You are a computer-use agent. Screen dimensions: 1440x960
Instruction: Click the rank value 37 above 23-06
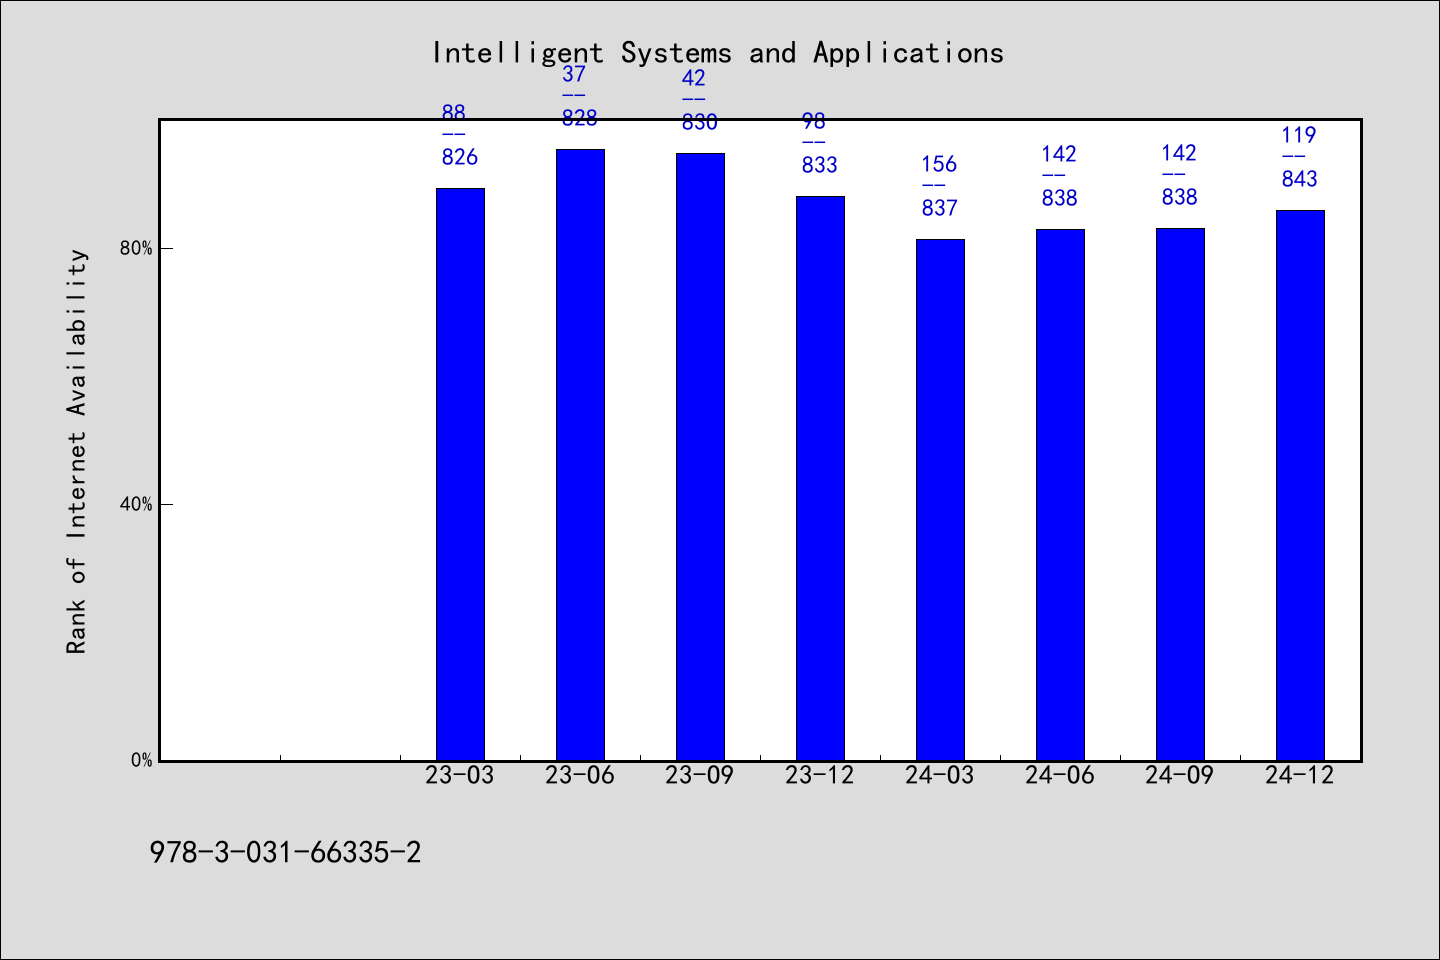pyautogui.click(x=574, y=74)
